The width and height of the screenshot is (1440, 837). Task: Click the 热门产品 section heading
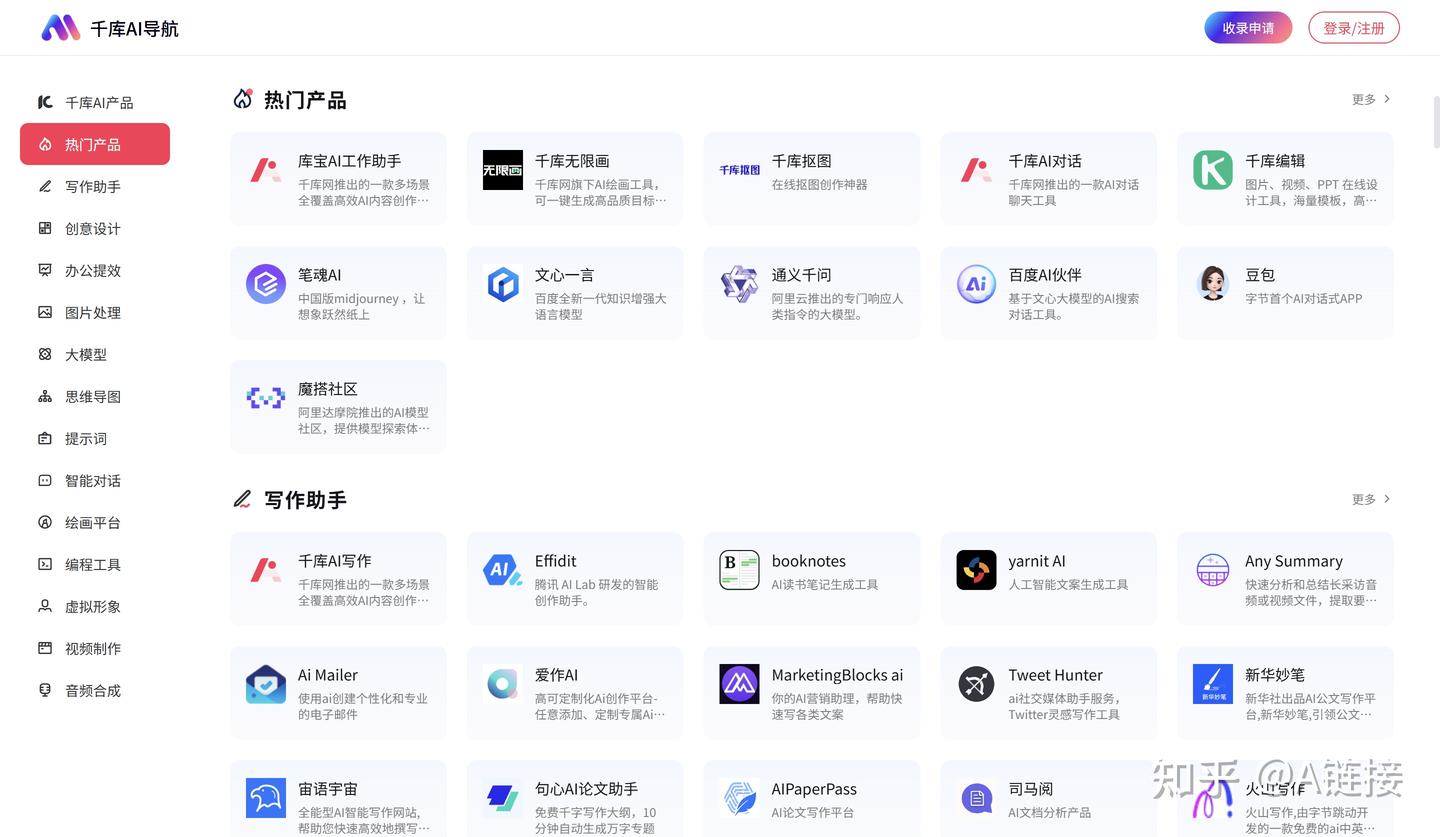coord(305,100)
